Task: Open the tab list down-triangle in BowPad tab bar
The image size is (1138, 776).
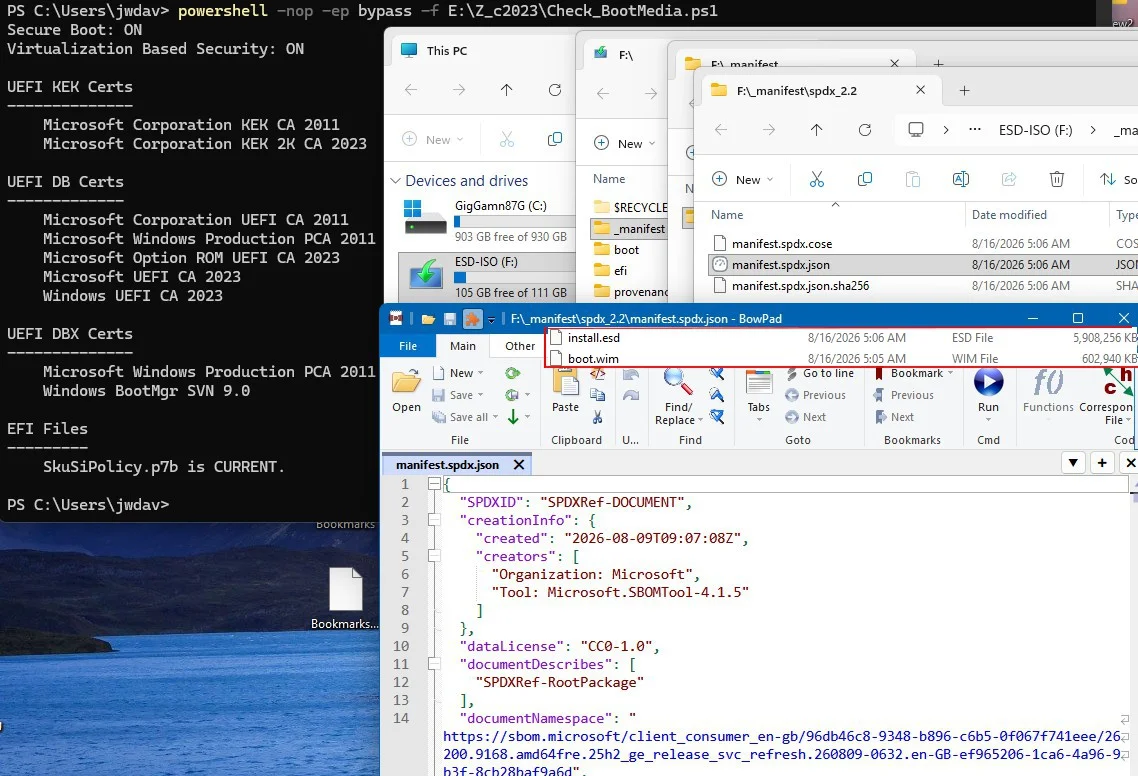Action: (1073, 462)
